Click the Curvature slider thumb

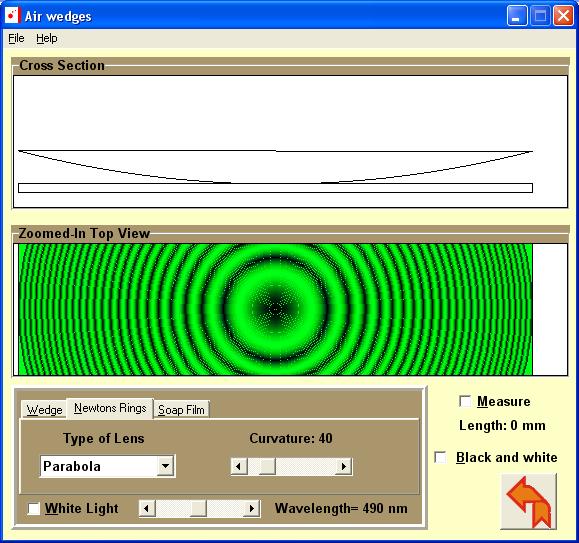(267, 467)
